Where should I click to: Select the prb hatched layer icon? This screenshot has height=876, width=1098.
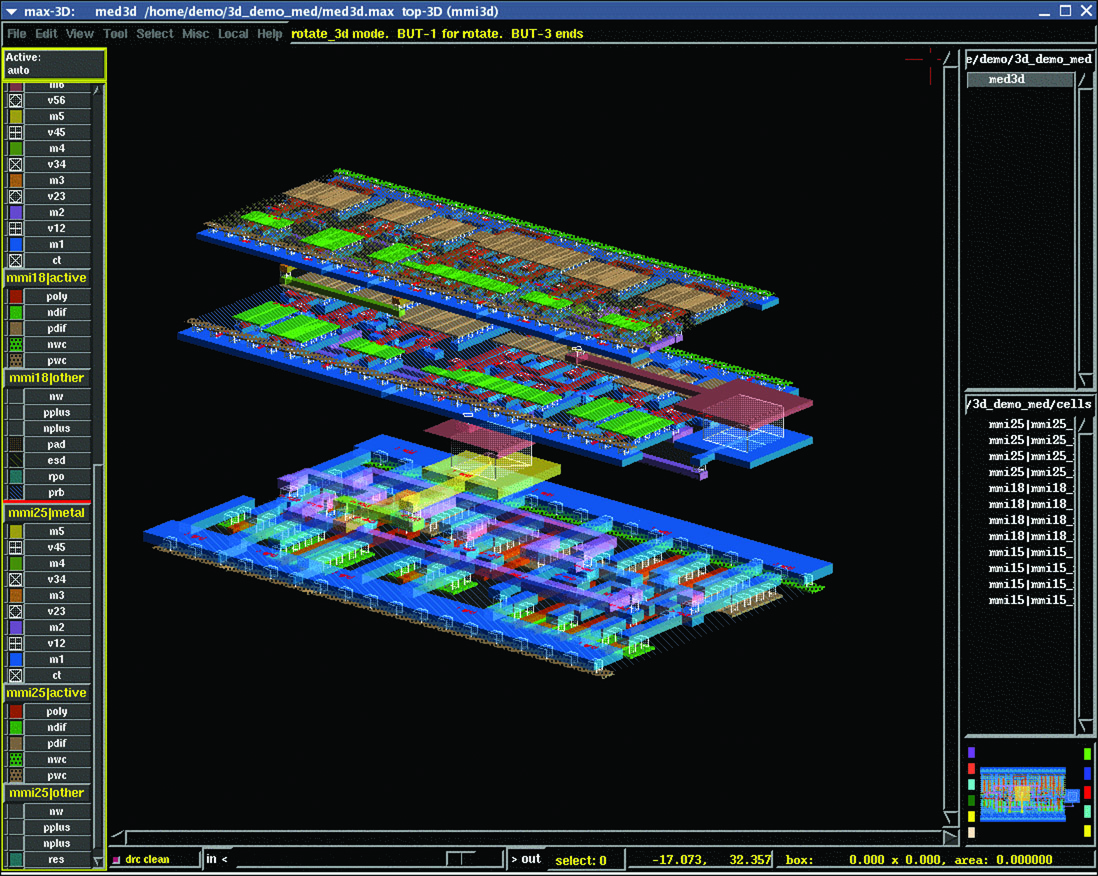[x=15, y=493]
